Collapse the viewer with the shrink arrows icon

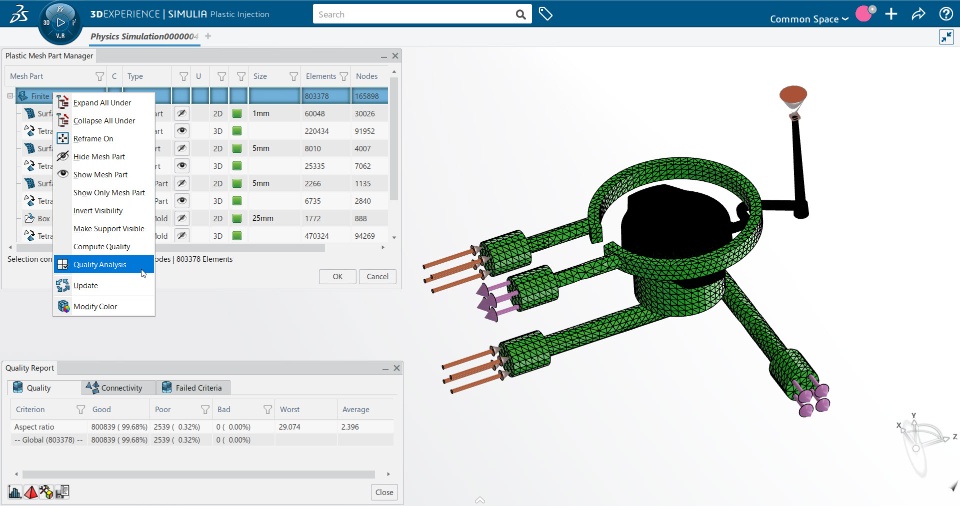[x=946, y=37]
